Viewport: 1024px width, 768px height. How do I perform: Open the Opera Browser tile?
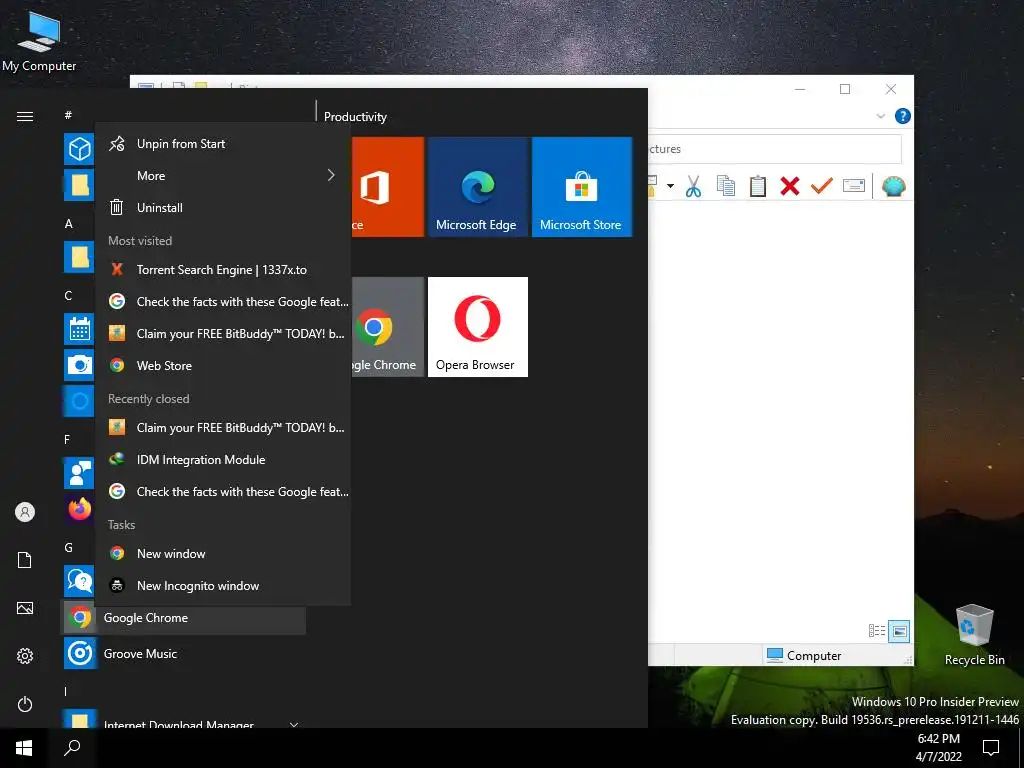pos(478,327)
